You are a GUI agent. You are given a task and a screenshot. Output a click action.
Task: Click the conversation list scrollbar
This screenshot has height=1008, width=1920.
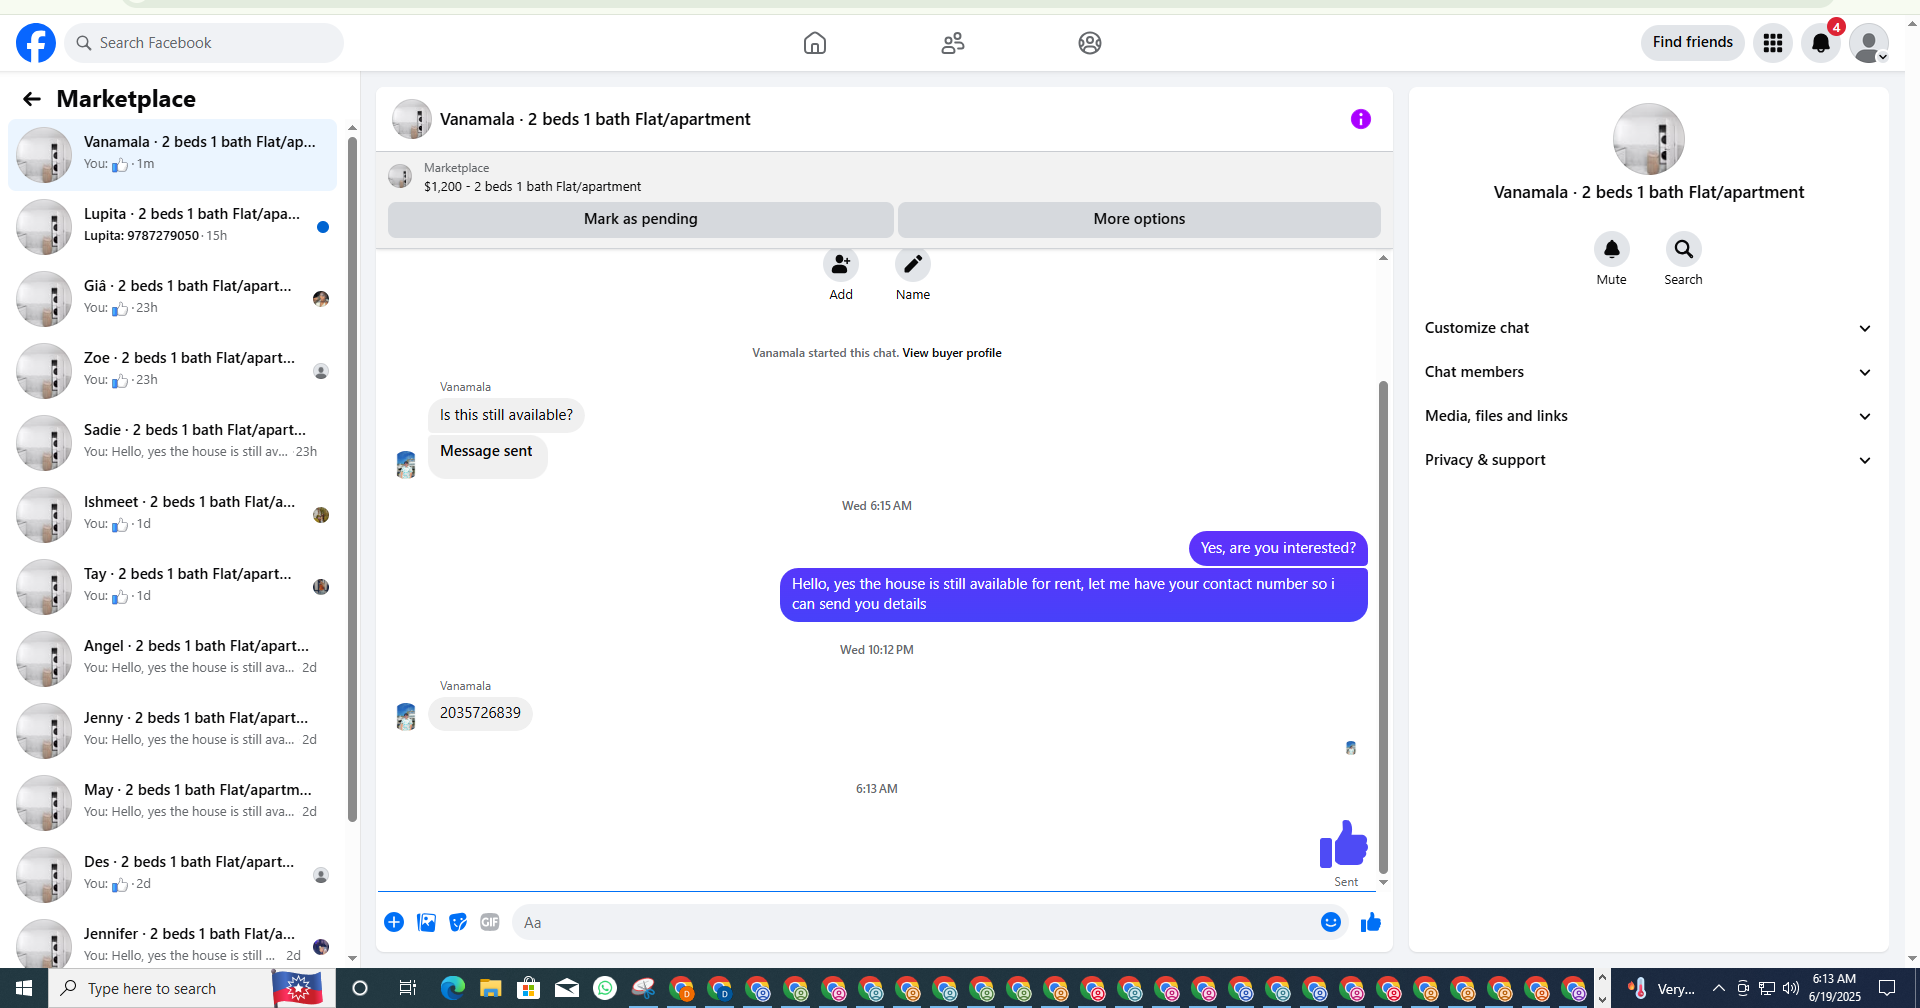click(x=352, y=480)
